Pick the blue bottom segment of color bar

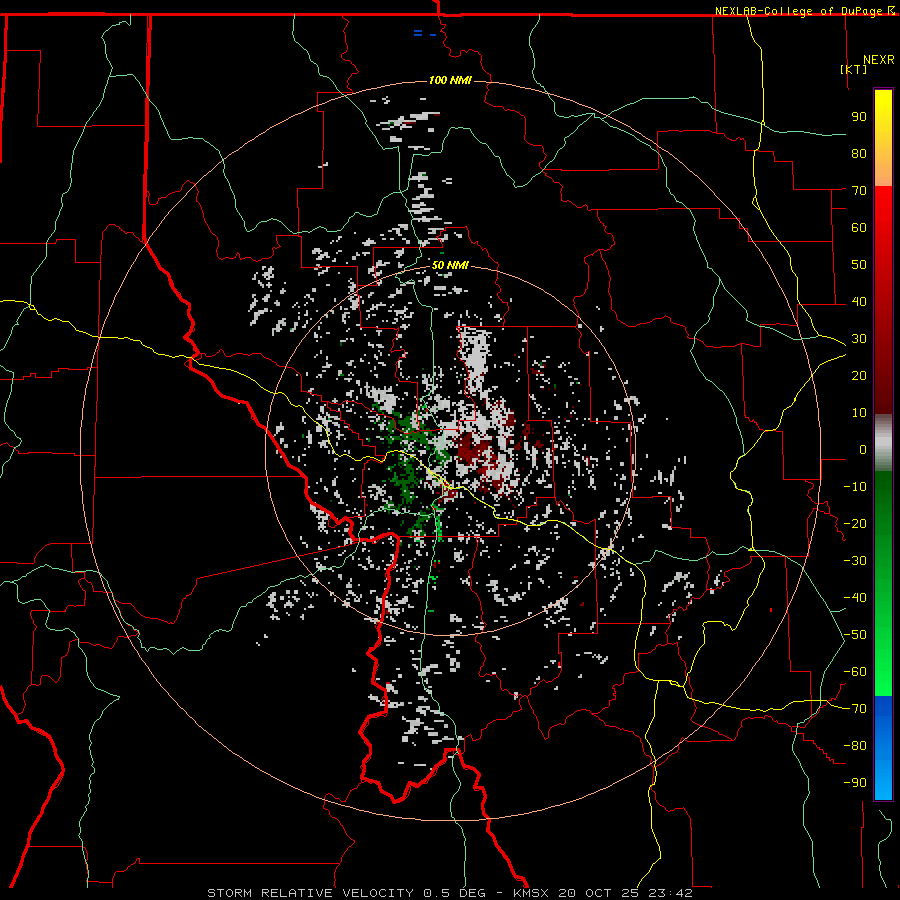click(x=883, y=748)
